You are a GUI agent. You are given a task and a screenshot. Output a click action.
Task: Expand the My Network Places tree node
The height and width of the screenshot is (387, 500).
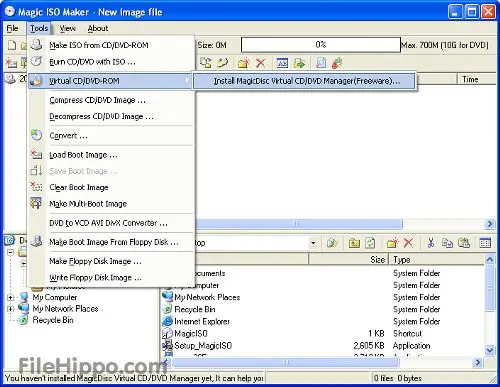(10, 309)
